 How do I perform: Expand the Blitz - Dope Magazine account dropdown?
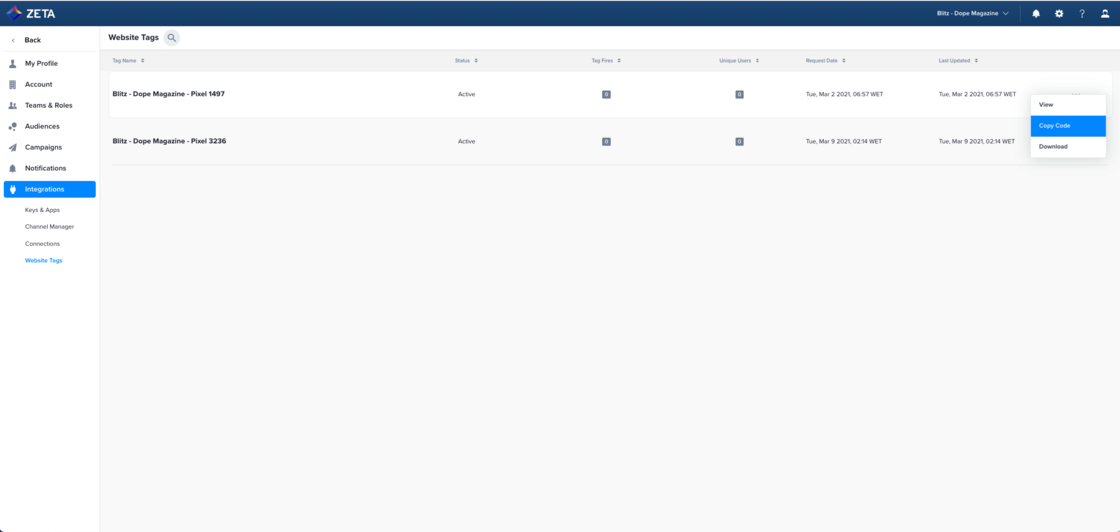coord(973,14)
